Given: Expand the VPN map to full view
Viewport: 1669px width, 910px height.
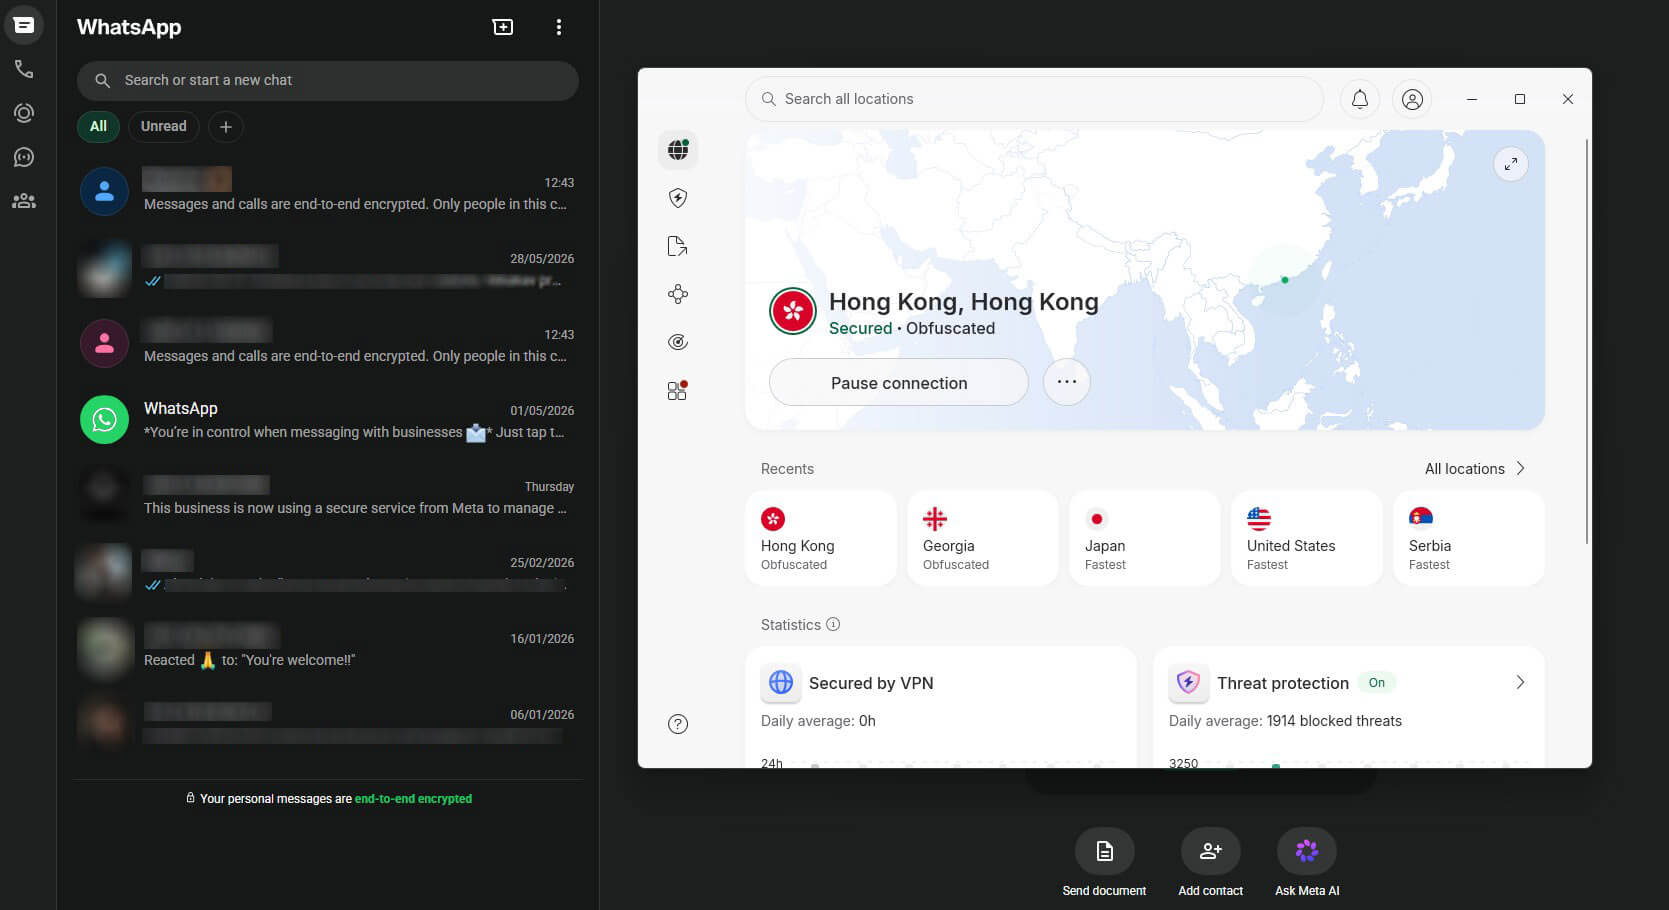Looking at the screenshot, I should coord(1511,164).
